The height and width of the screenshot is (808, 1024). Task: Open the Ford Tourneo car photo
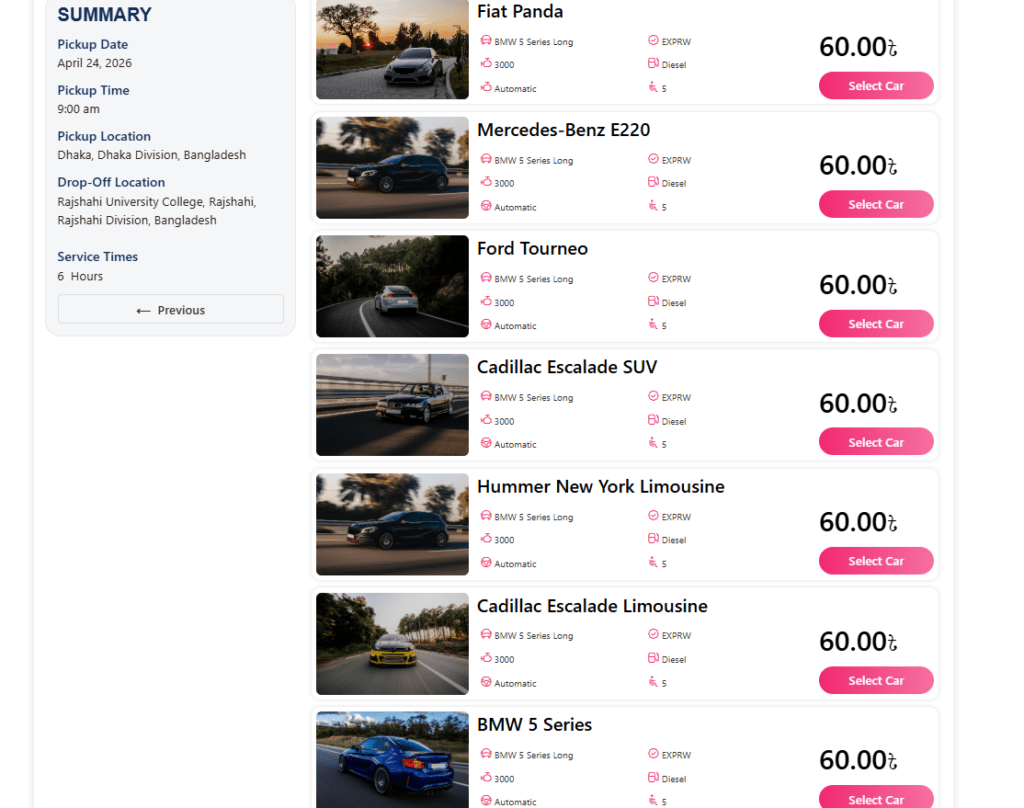tap(392, 286)
